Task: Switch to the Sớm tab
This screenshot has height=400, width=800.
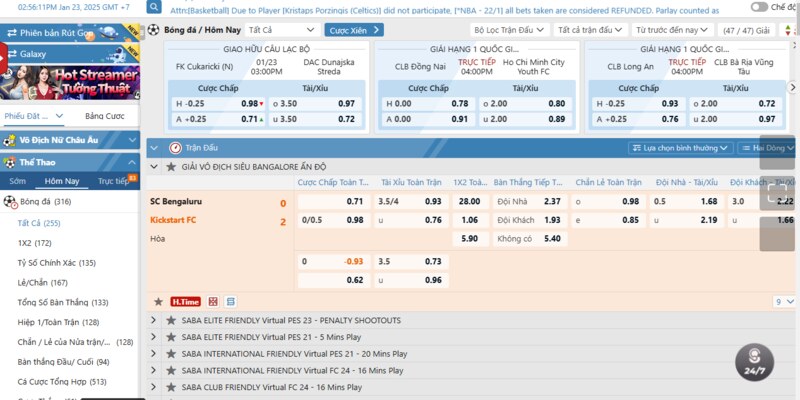Action: (x=18, y=181)
